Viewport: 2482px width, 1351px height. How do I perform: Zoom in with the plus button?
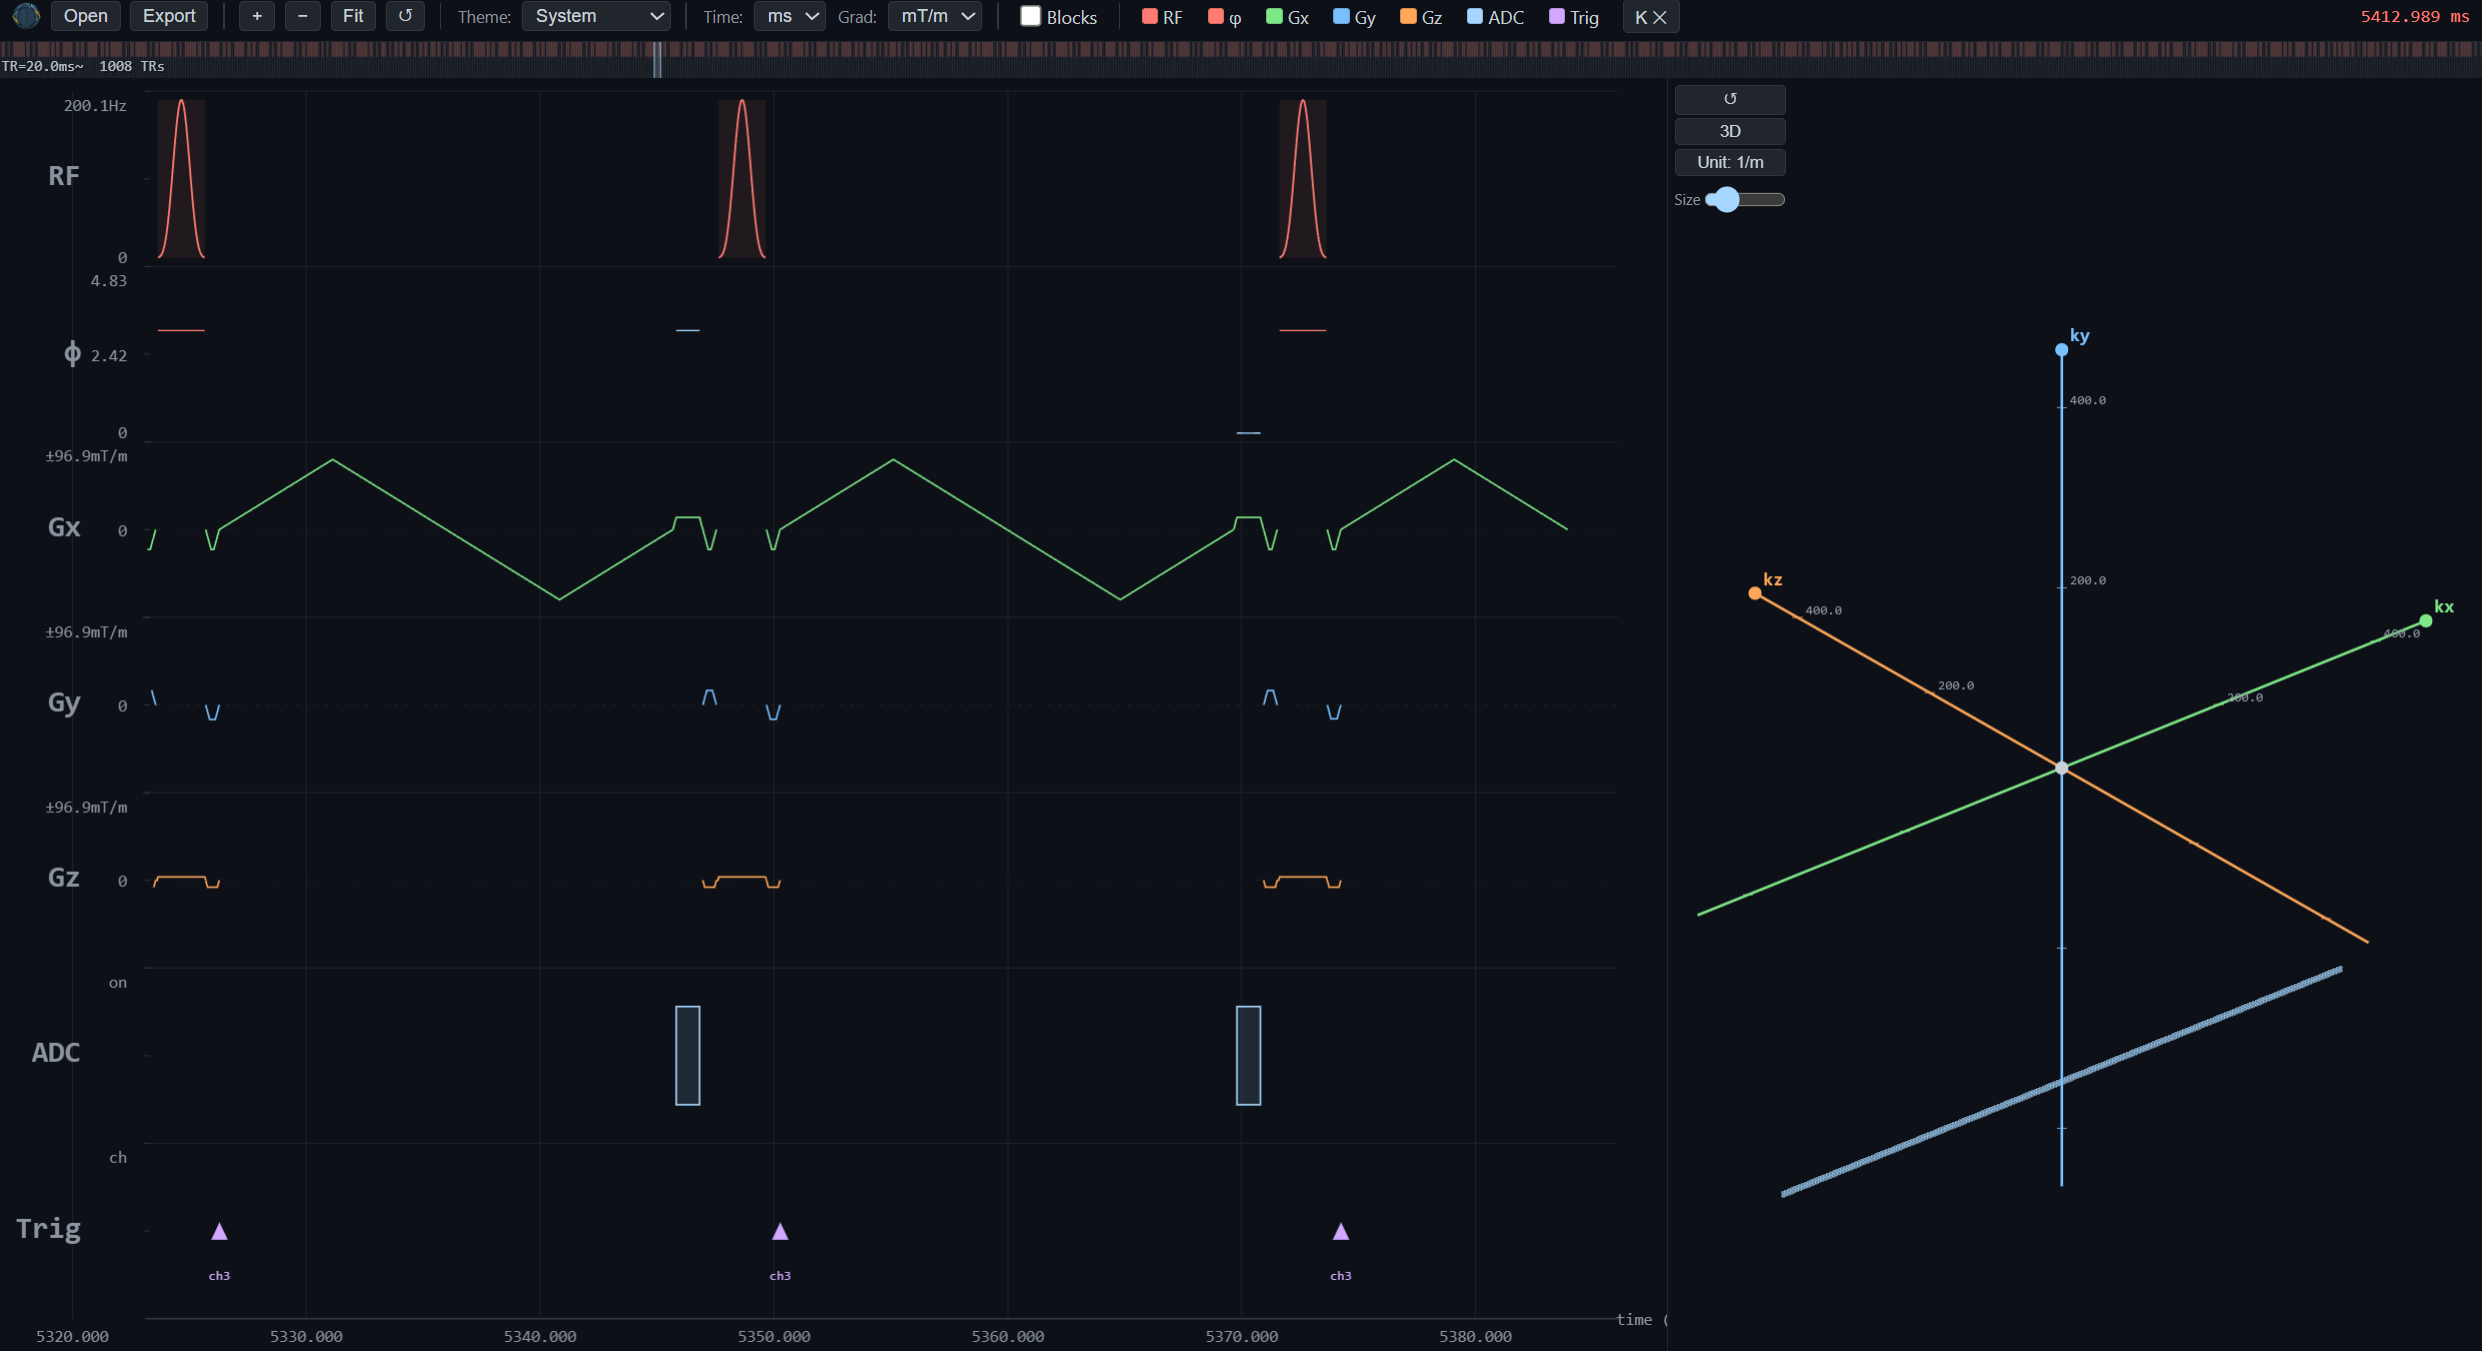(257, 16)
